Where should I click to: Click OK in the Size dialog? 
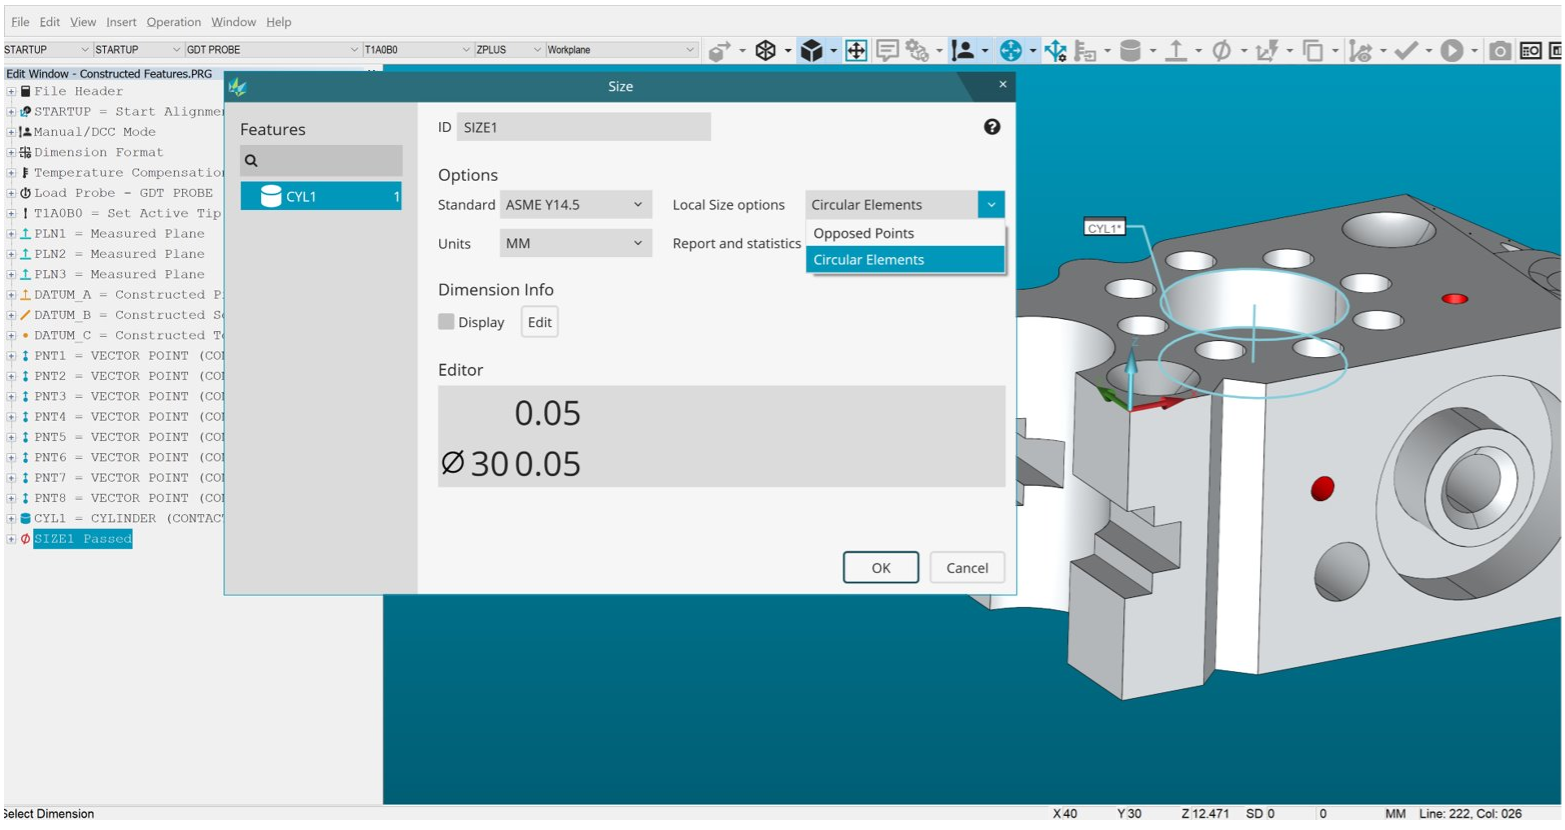[881, 567]
